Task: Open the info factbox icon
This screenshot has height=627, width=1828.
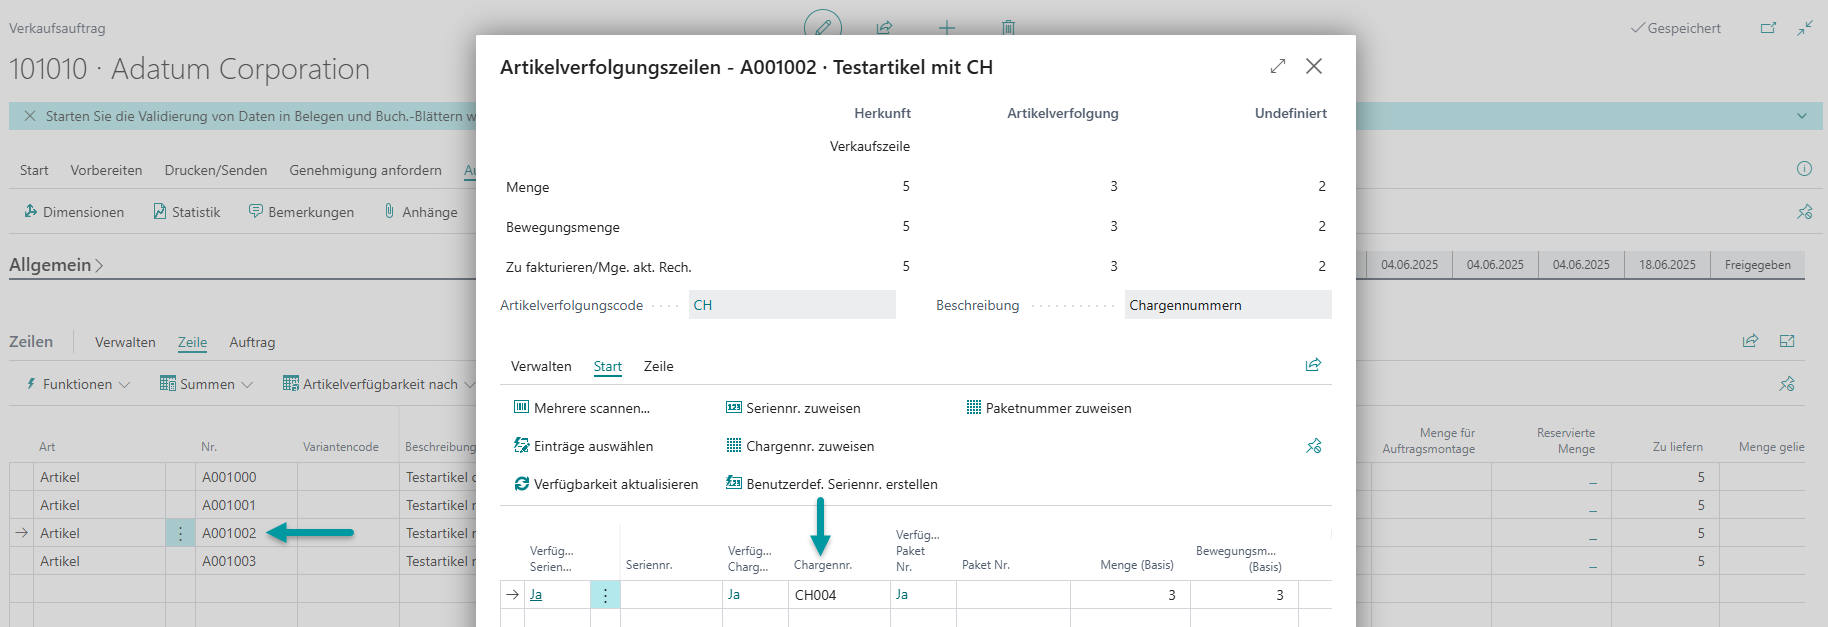Action: [1804, 169]
